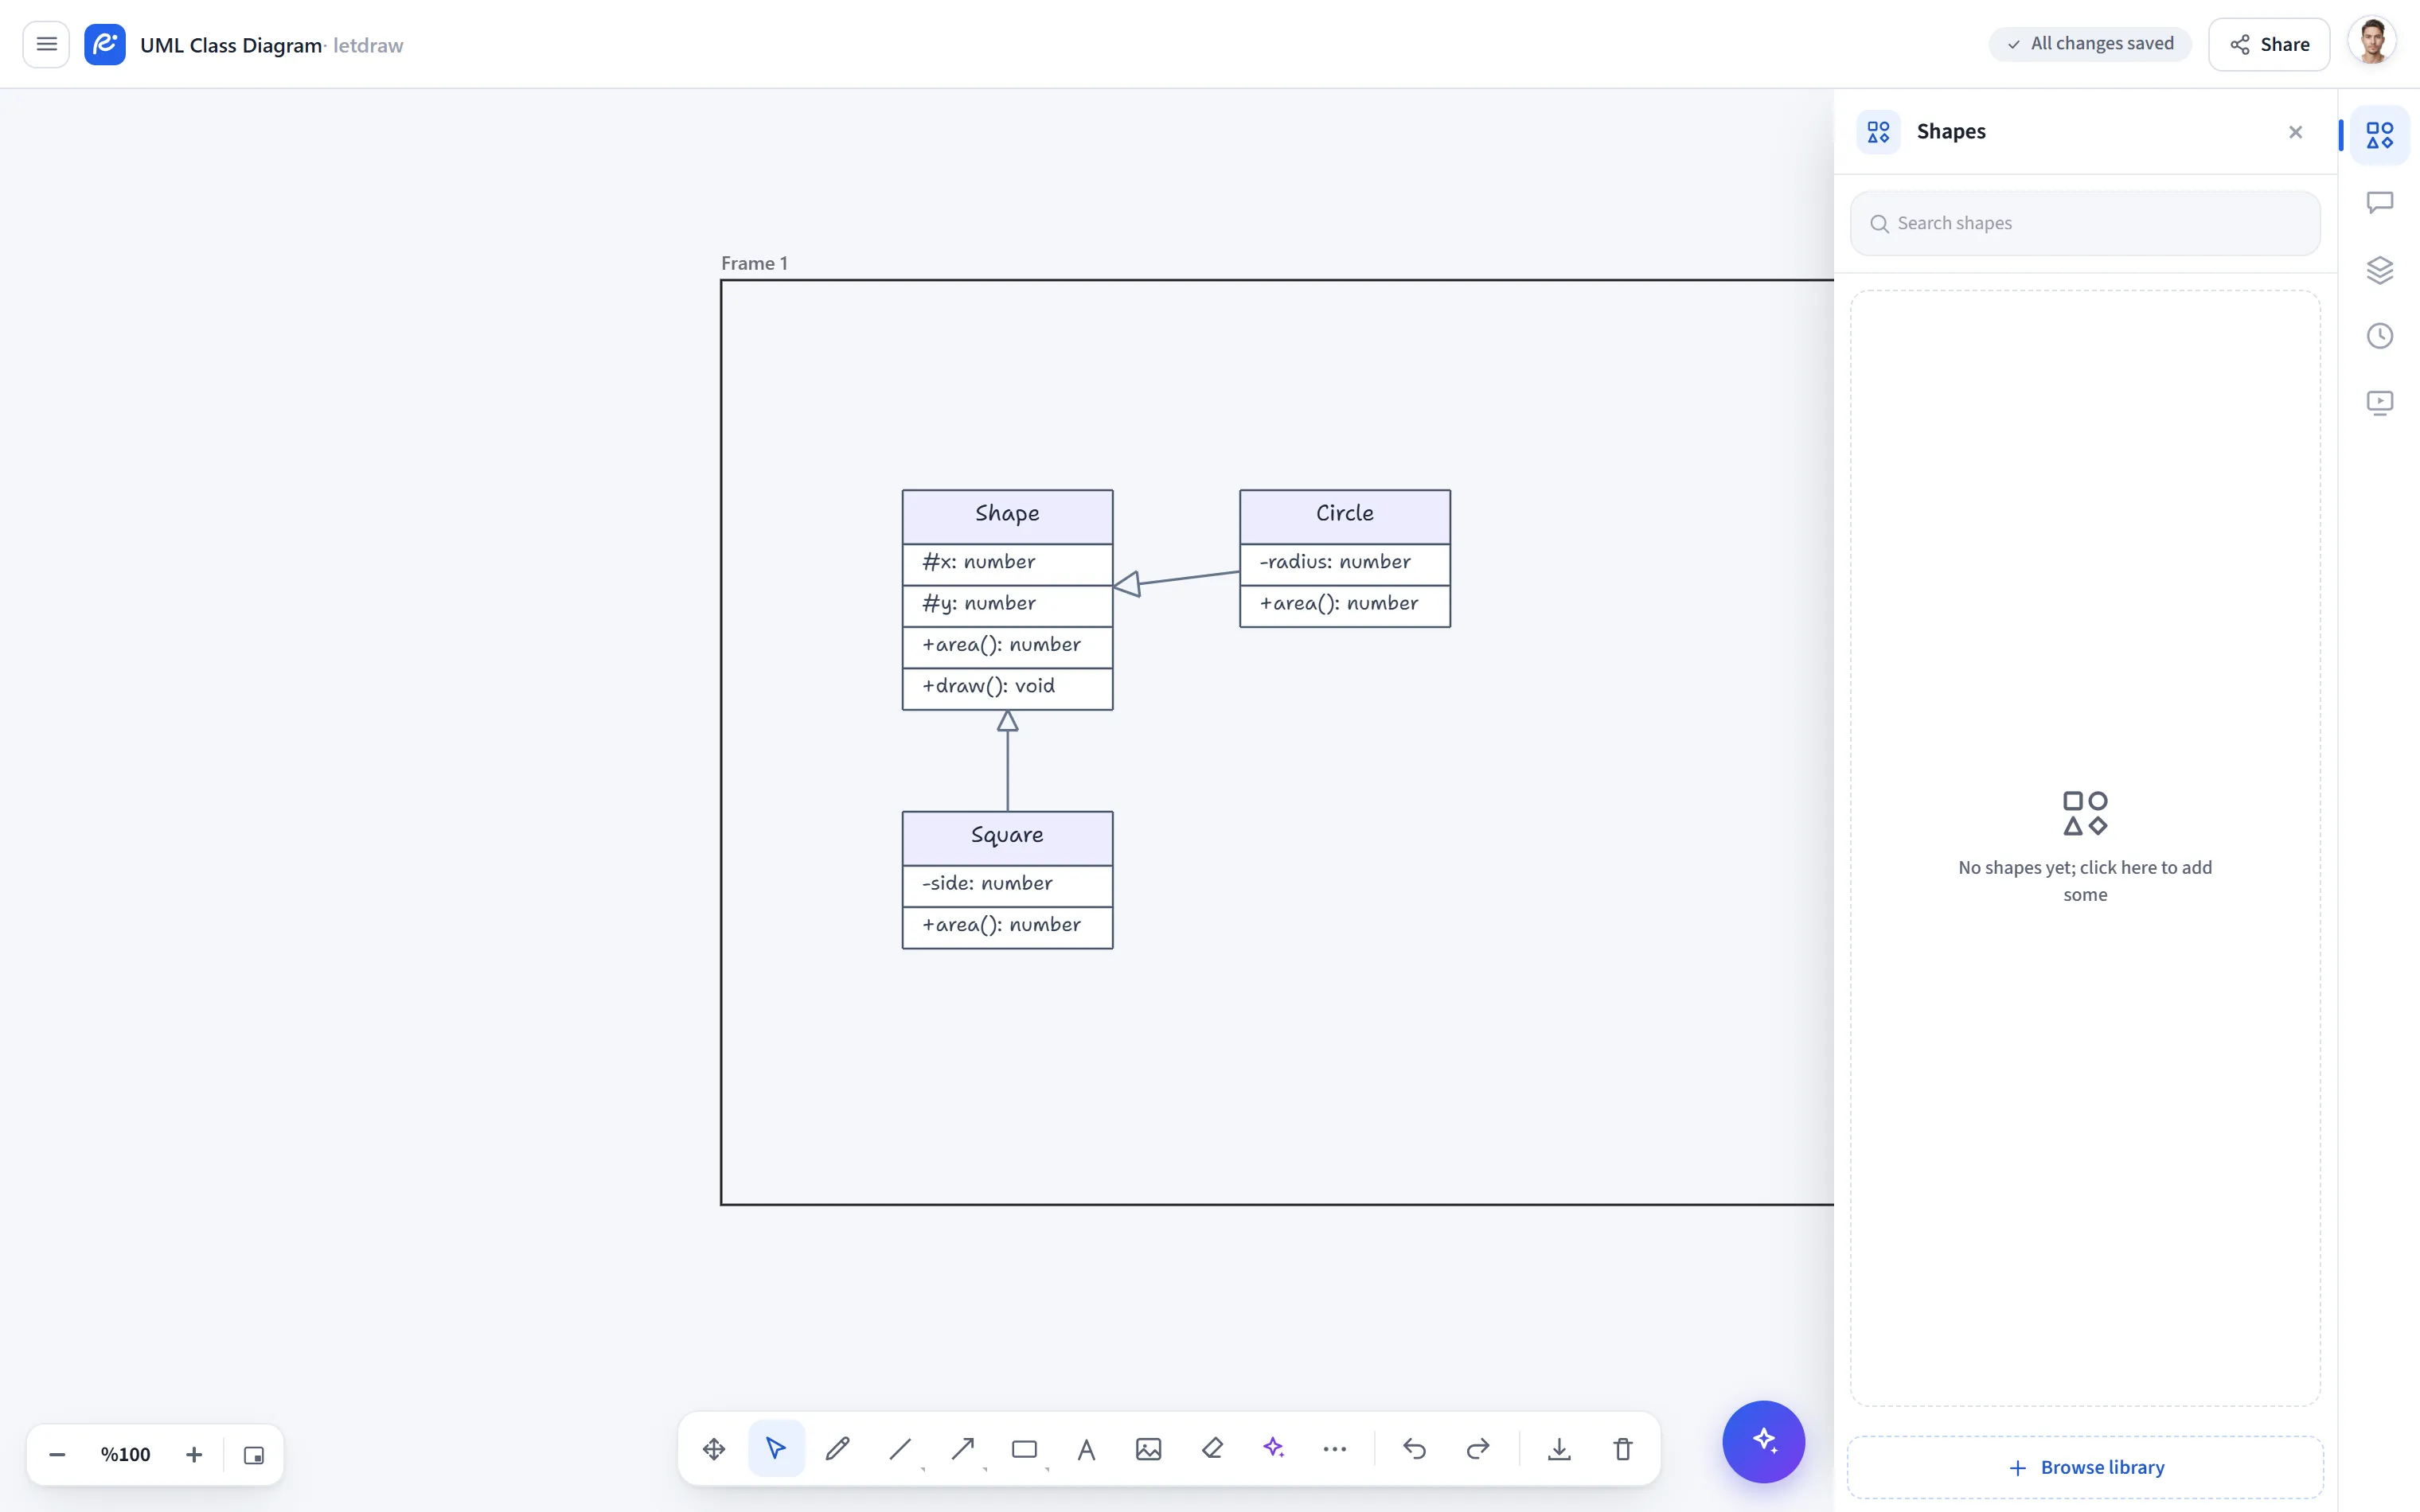Image resolution: width=2420 pixels, height=1512 pixels.
Task: Open the version history clock icon
Action: tap(2380, 336)
